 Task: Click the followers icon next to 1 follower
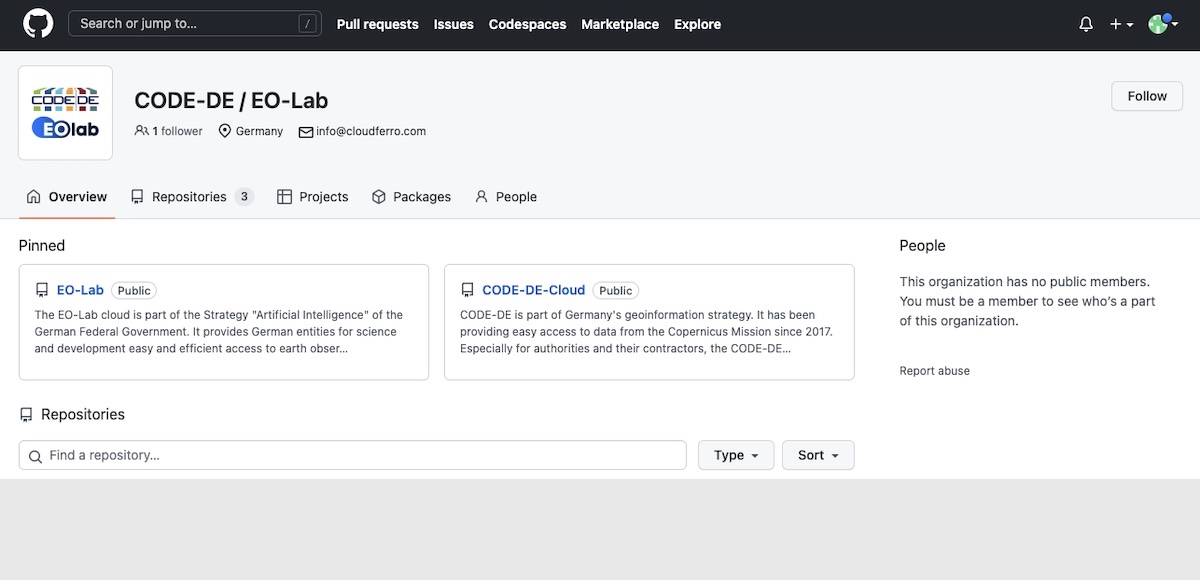click(x=141, y=130)
